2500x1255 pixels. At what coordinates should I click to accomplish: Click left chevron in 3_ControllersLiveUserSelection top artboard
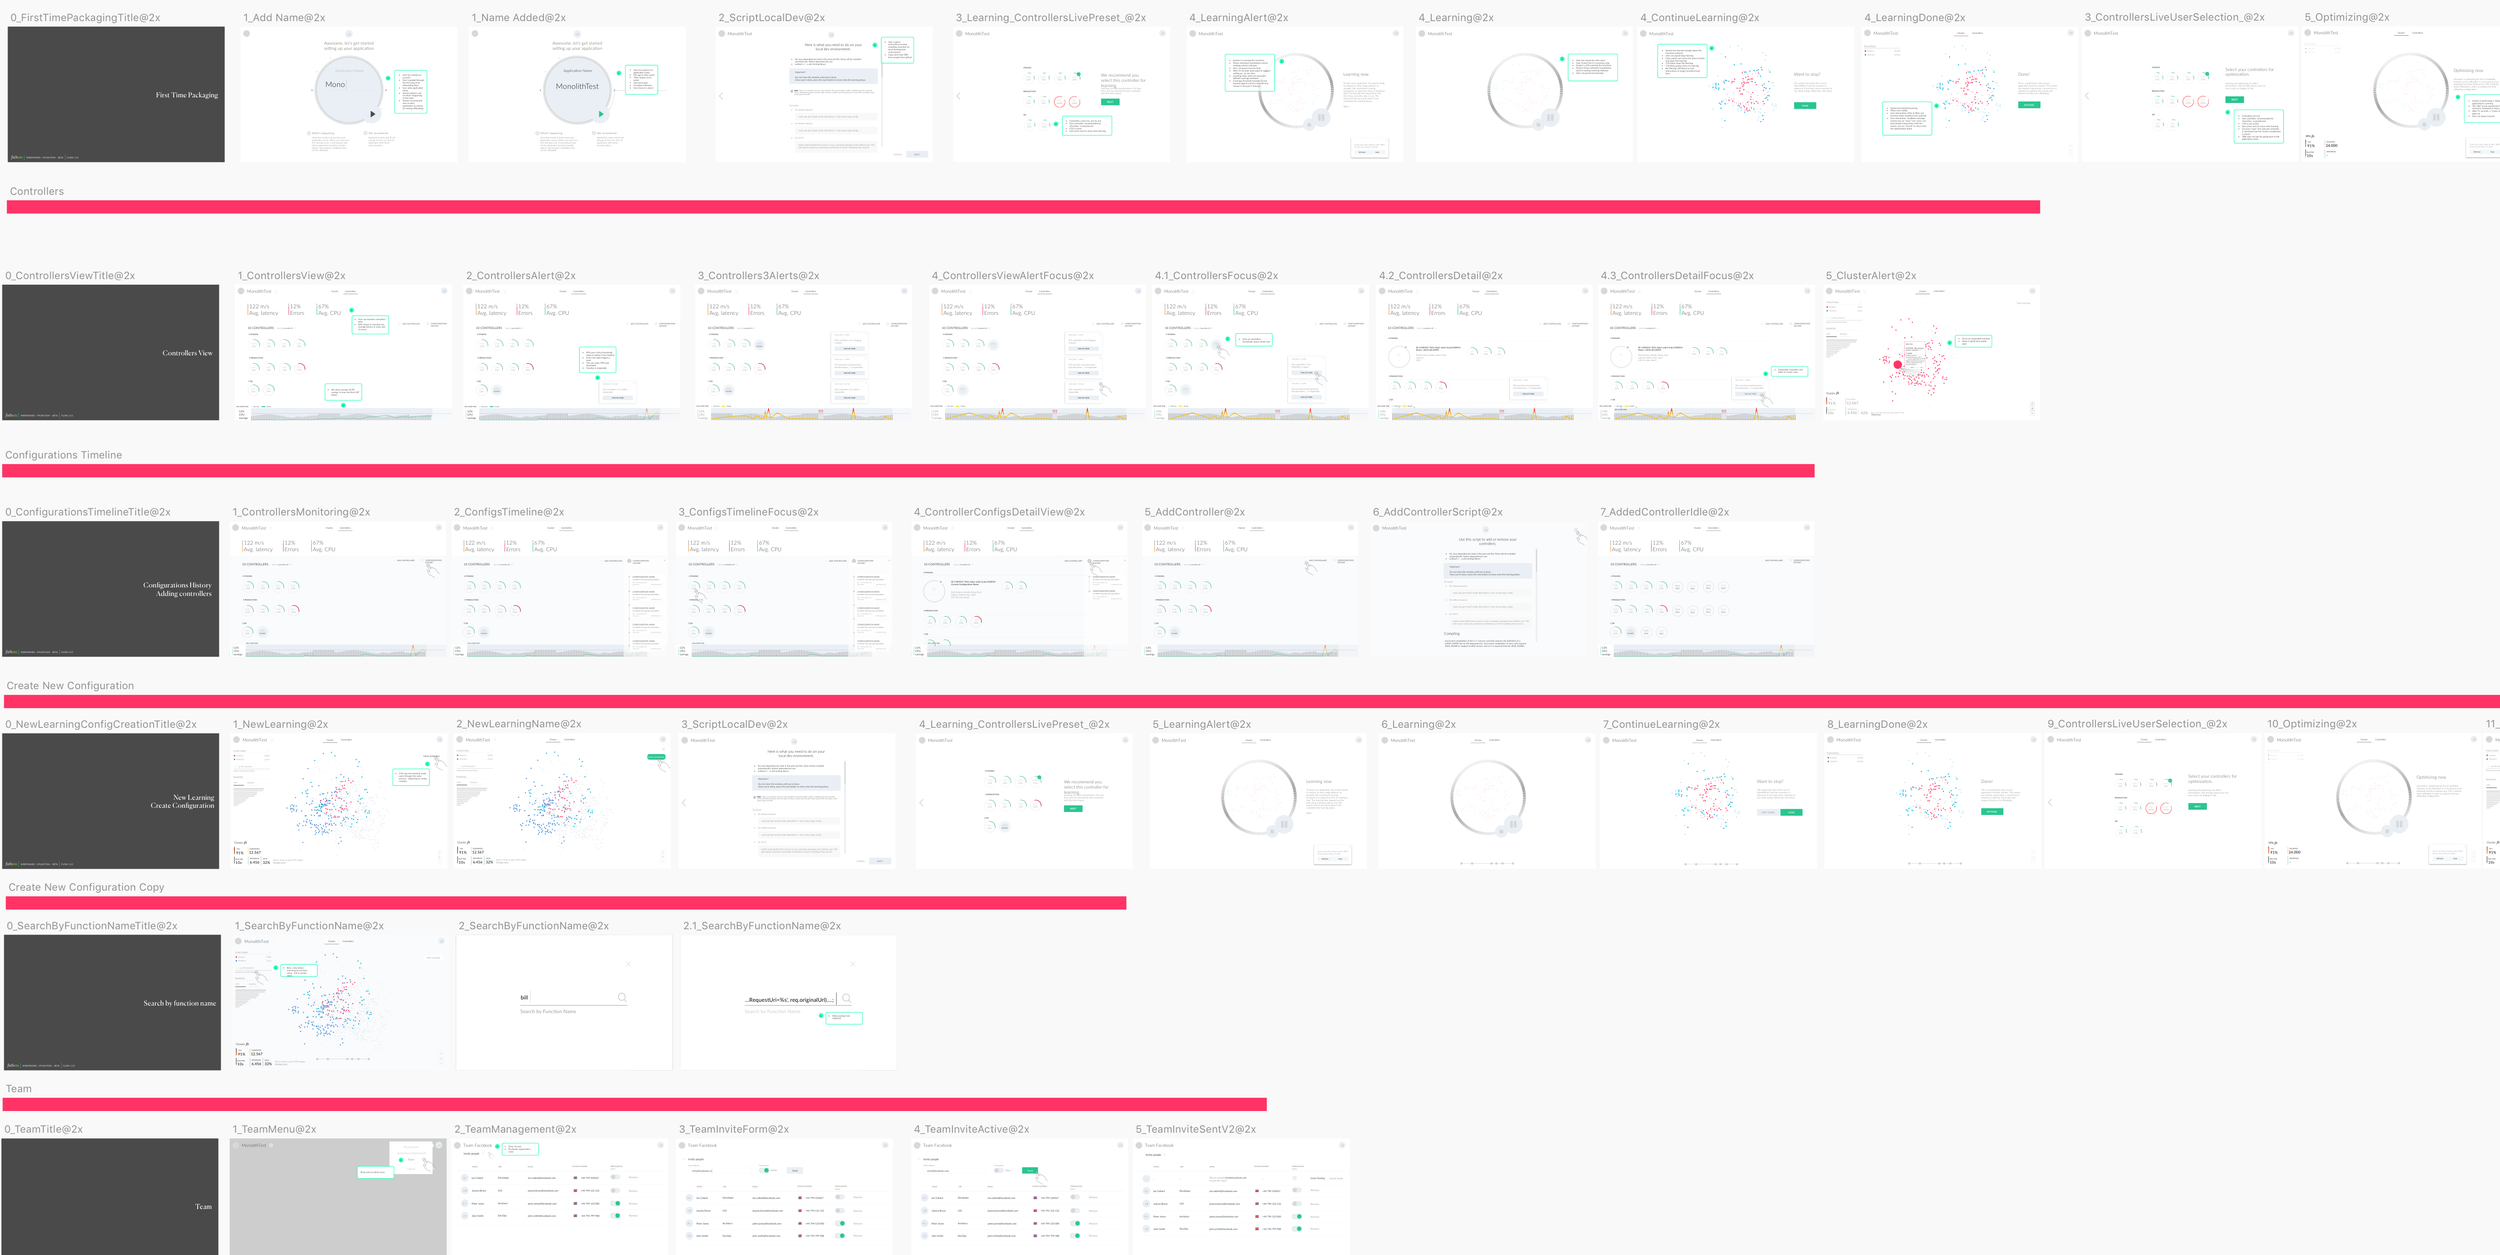click(2087, 96)
